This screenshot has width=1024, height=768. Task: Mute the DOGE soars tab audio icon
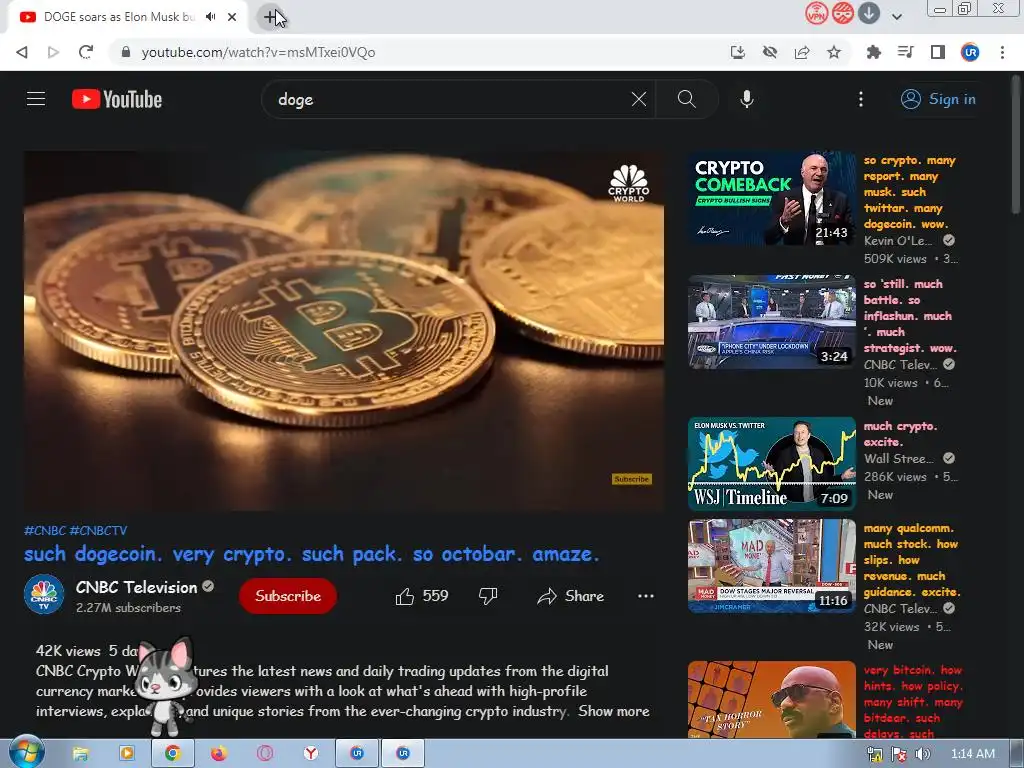[210, 17]
